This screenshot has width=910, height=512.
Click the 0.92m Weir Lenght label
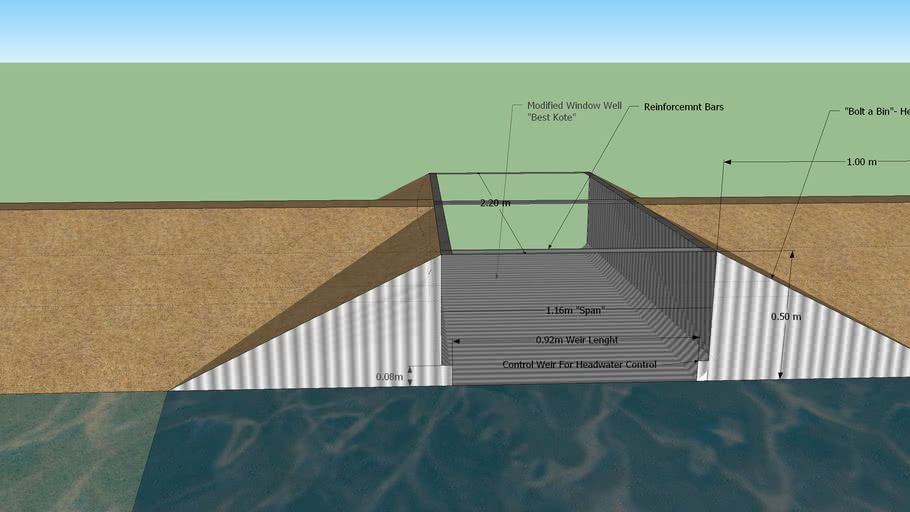click(579, 339)
